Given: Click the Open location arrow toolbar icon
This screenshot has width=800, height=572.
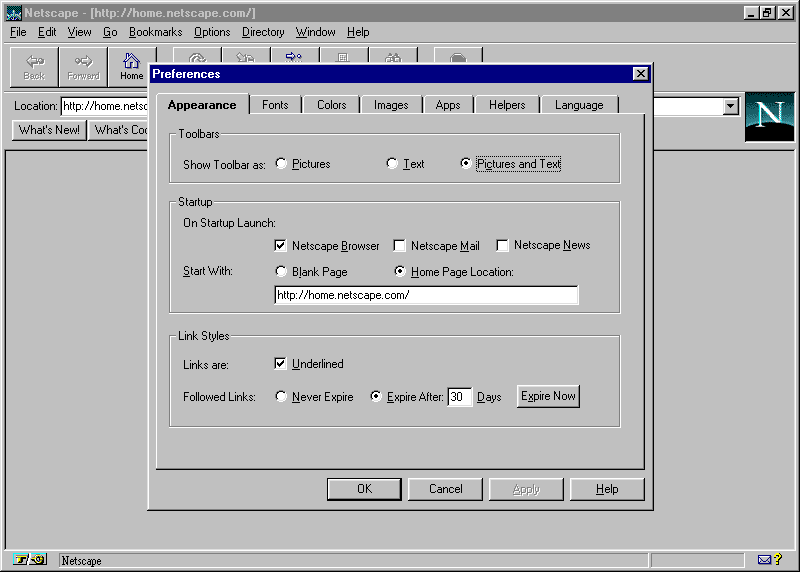Looking at the screenshot, I should tap(295, 56).
